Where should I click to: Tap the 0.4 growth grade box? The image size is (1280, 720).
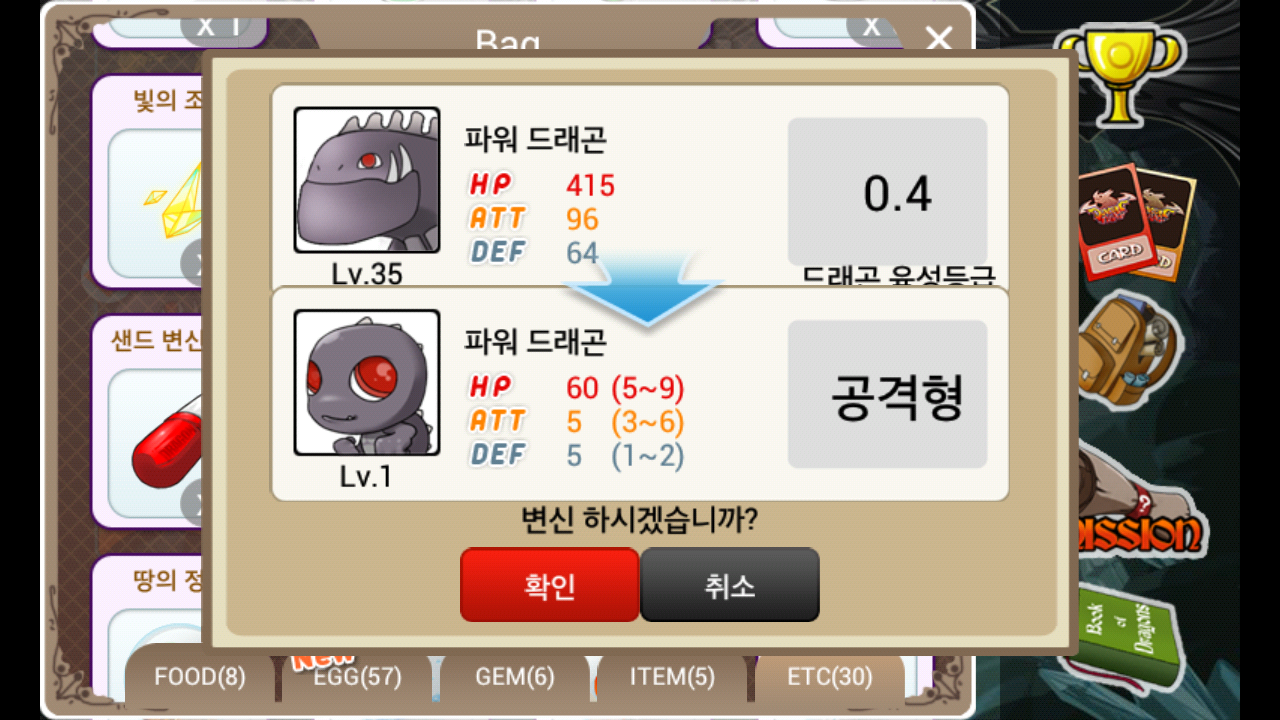click(x=888, y=192)
